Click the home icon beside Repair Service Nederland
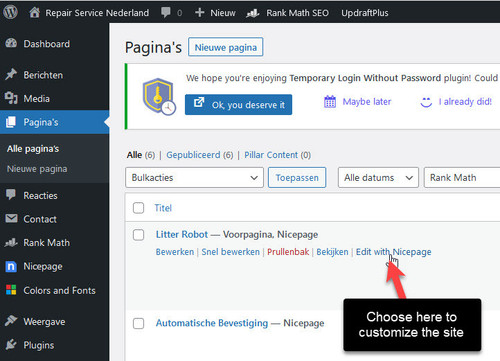The width and height of the screenshot is (500, 361). pos(34,12)
